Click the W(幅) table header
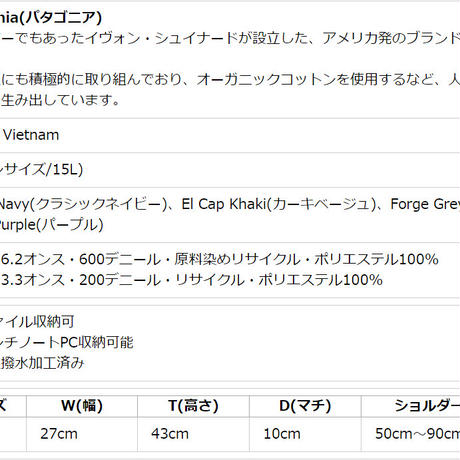This screenshot has height=460, width=460. click(x=82, y=406)
